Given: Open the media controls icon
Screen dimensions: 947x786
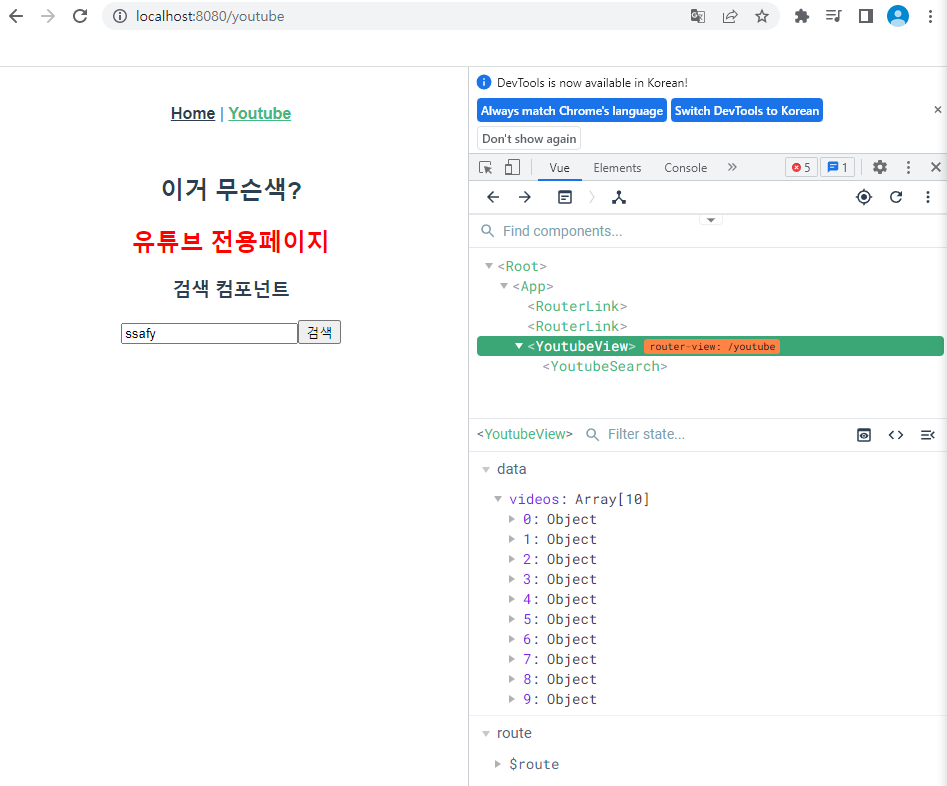Looking at the screenshot, I should tap(833, 16).
